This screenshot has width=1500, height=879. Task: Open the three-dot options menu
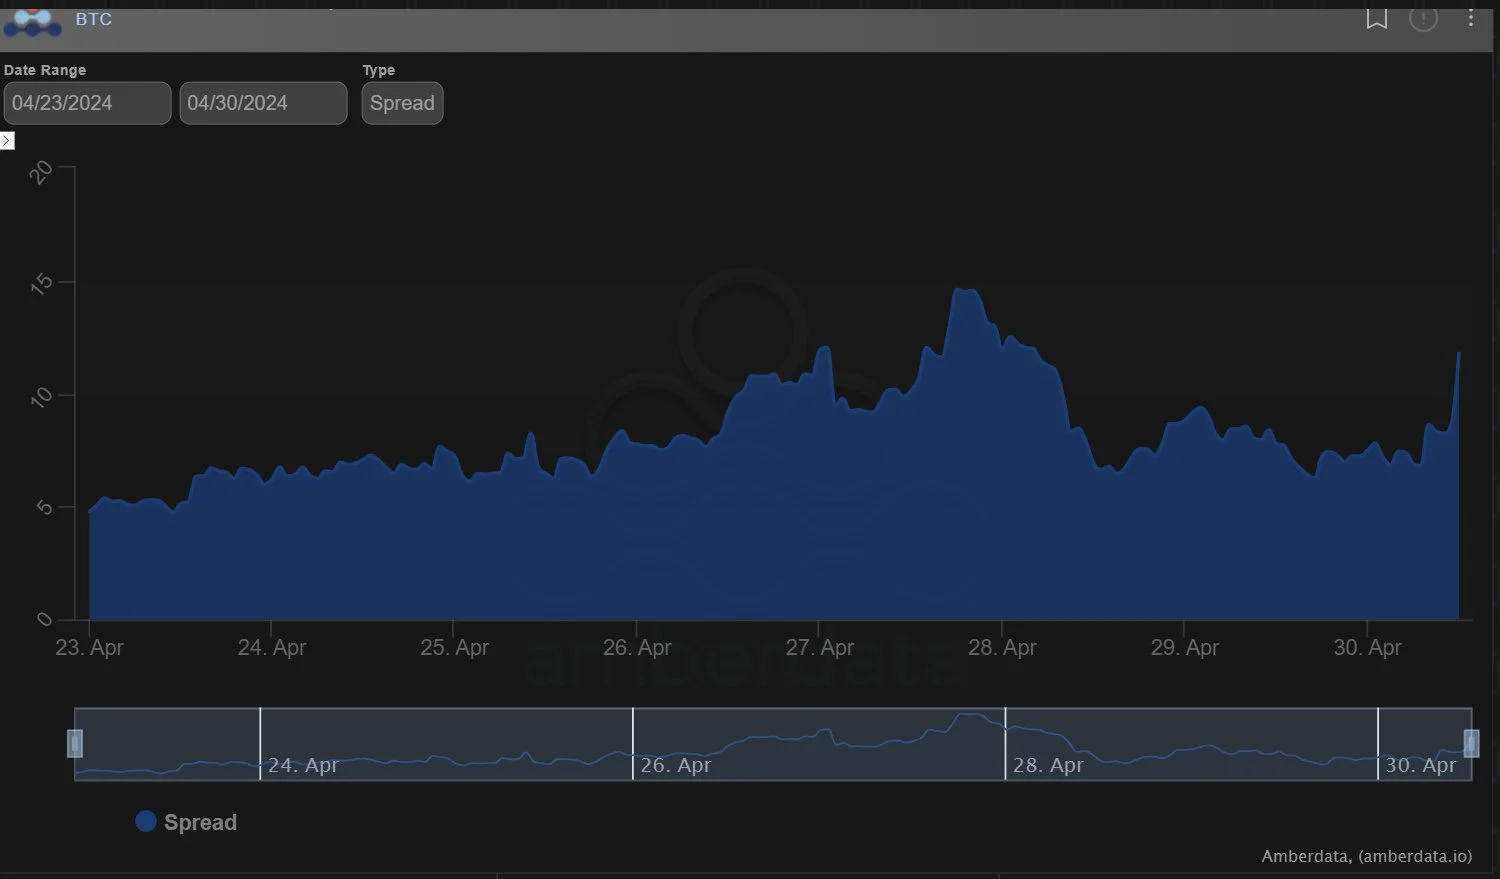[1470, 18]
